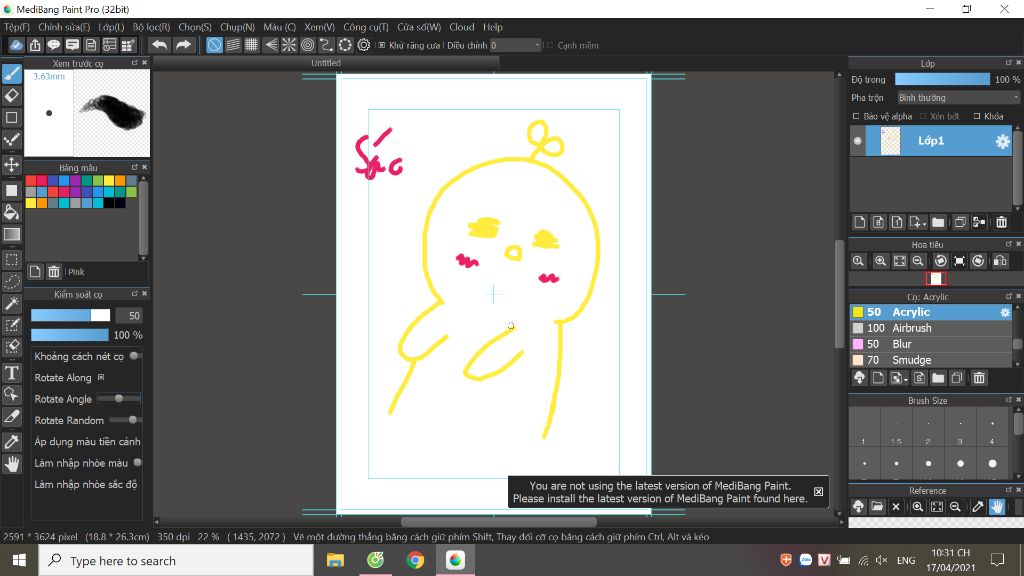Screen dimensions: 1024x576
Task: Select Lớp1 layer thumbnail
Action: pos(890,141)
